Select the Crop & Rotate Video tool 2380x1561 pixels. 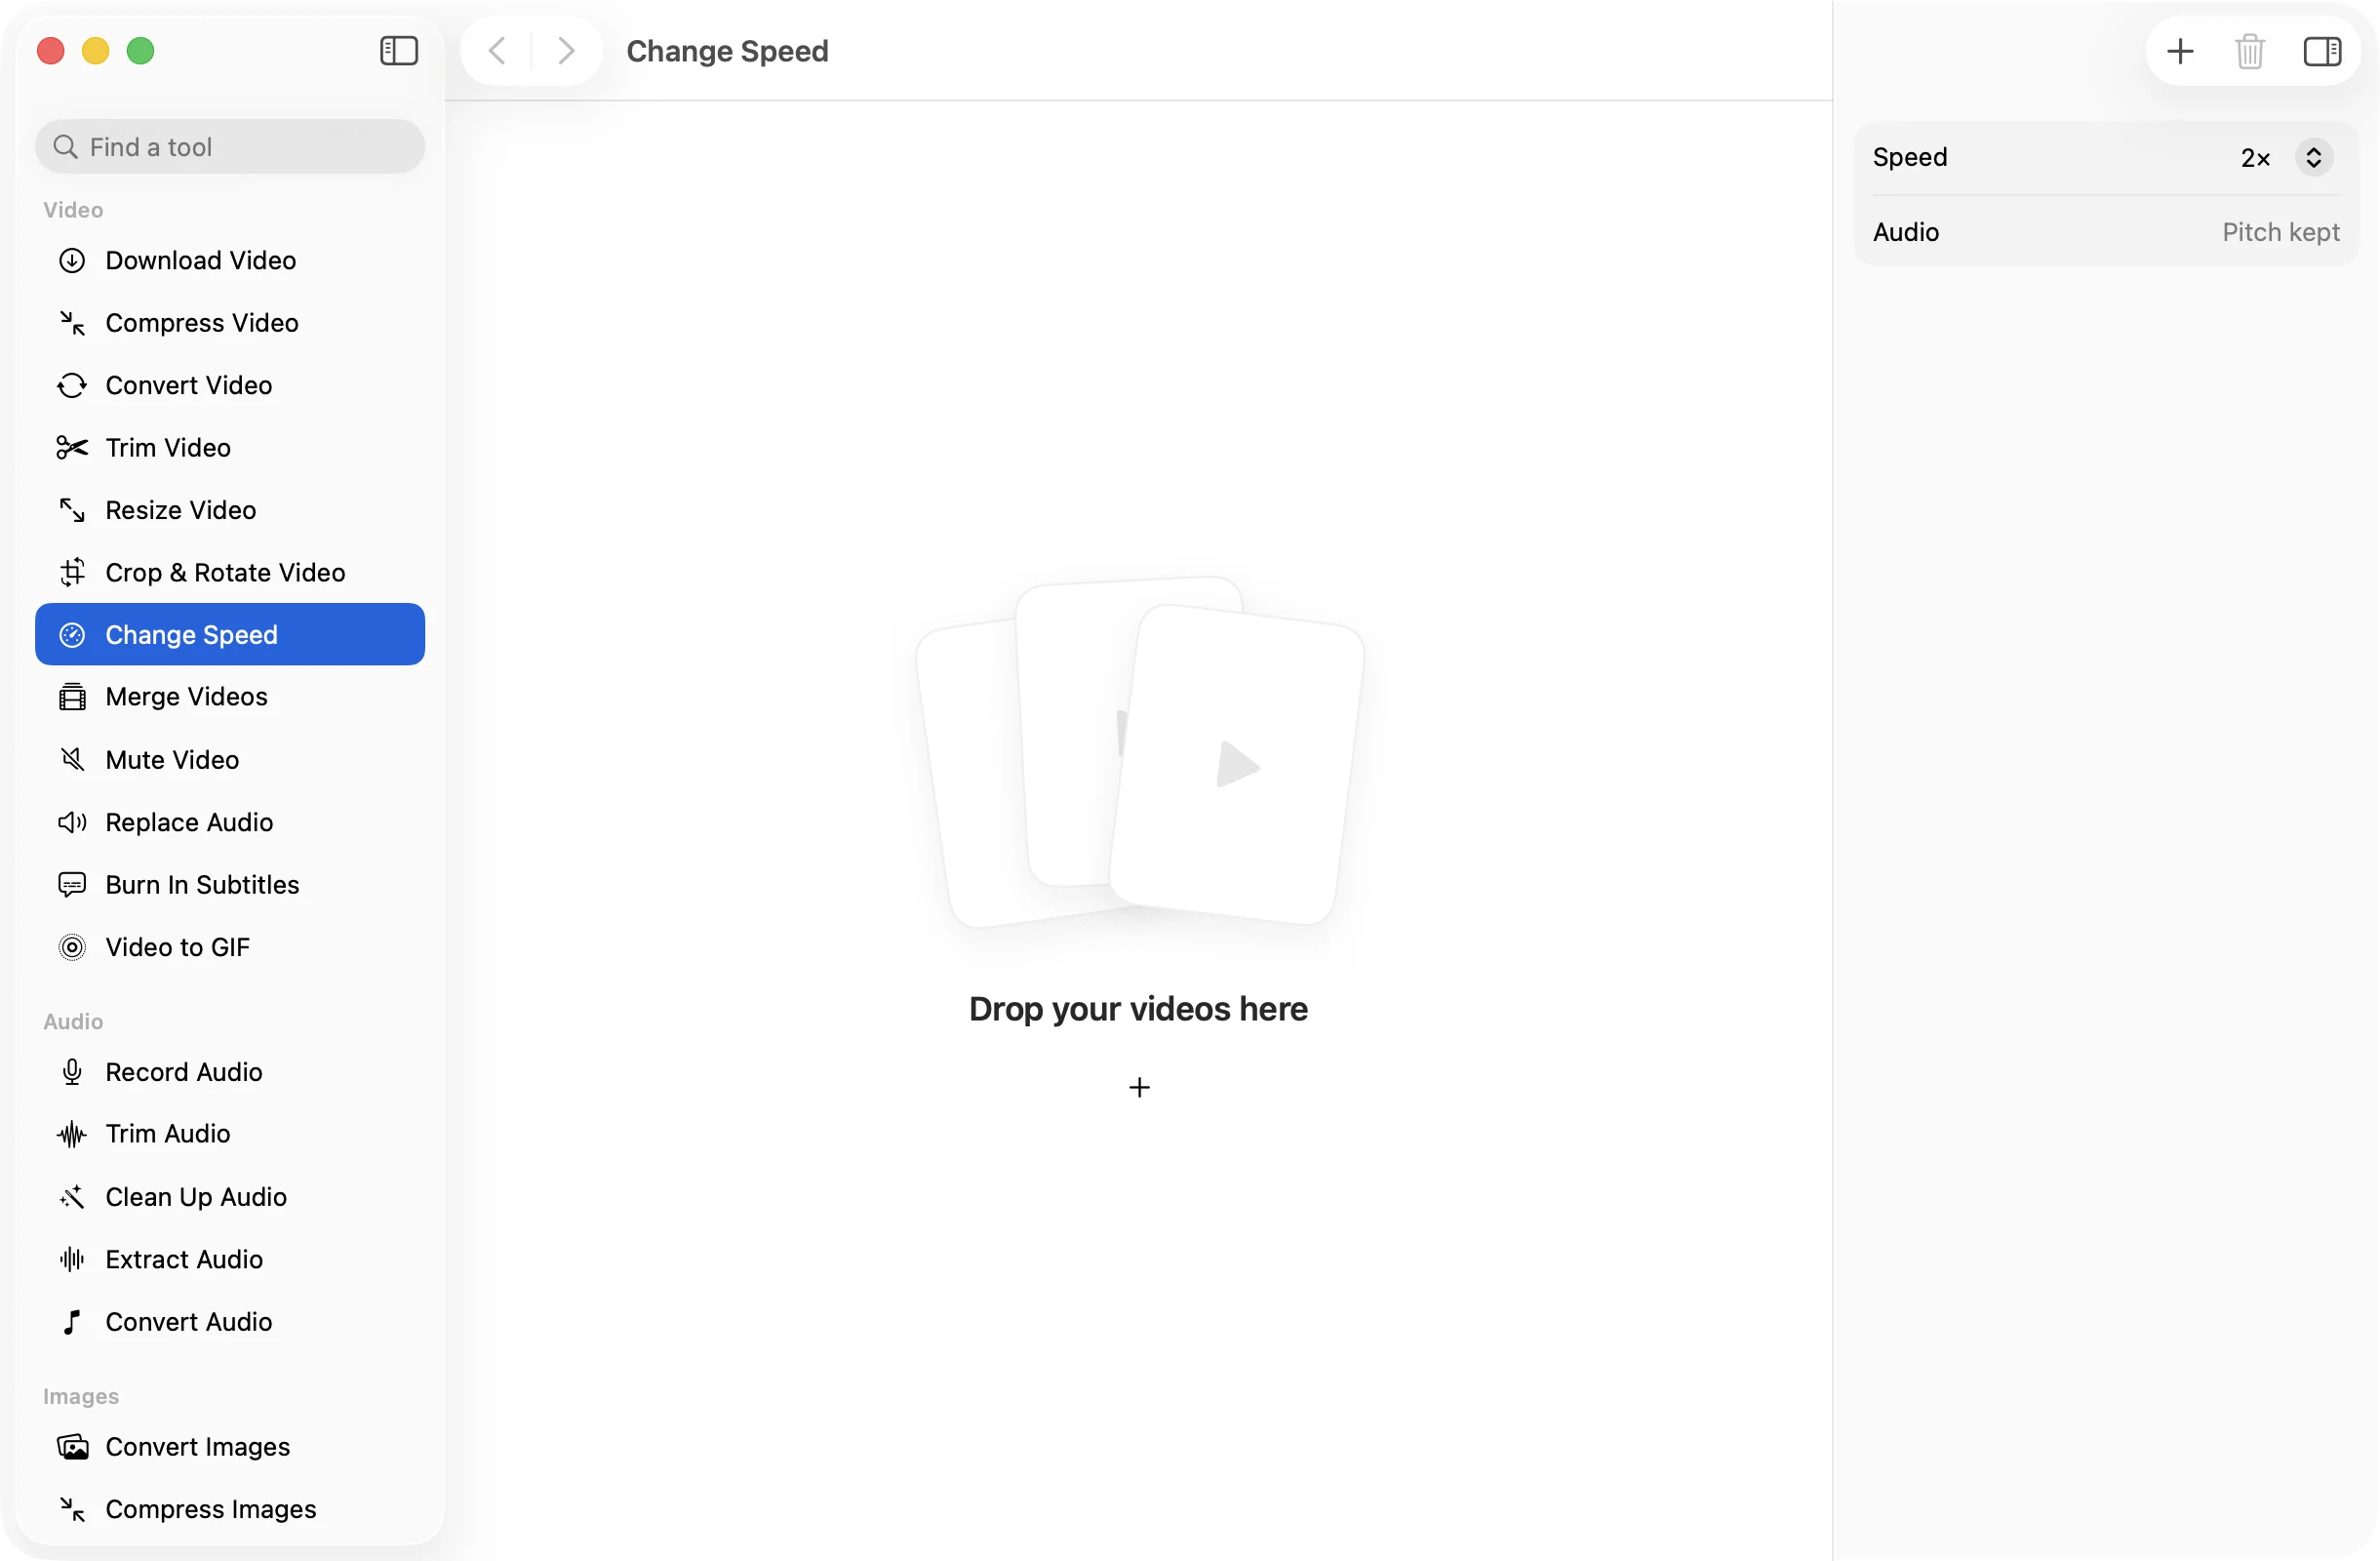click(230, 572)
